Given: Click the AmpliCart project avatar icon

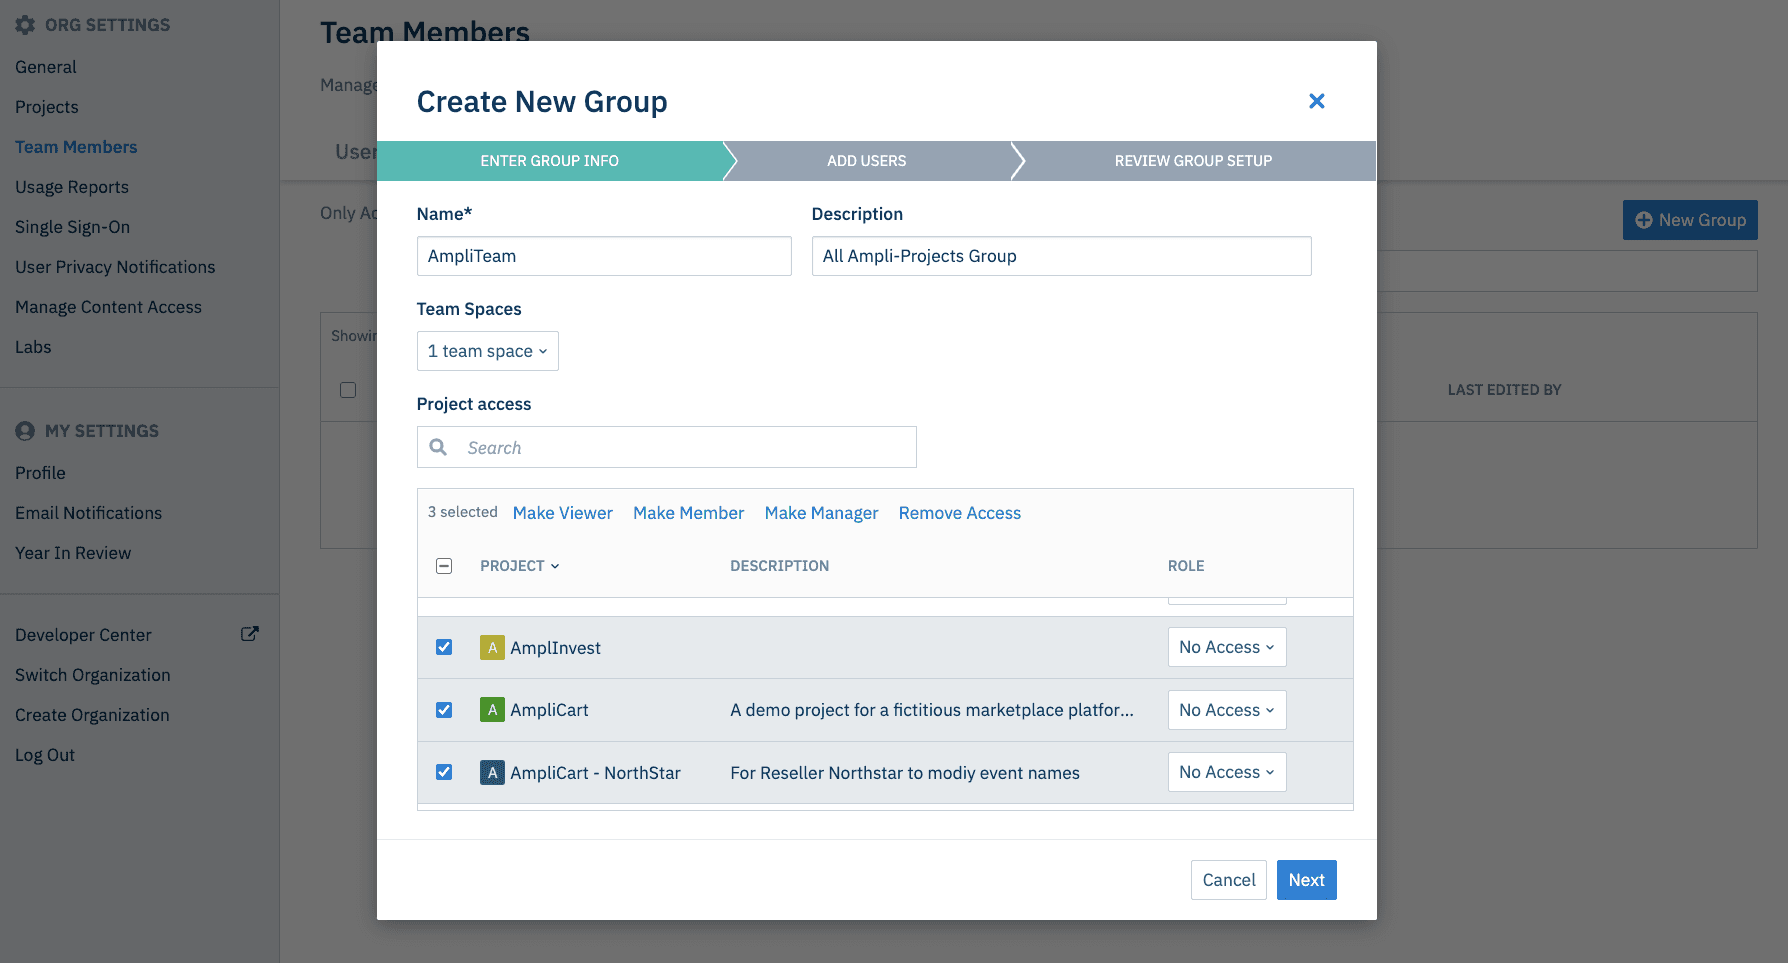Looking at the screenshot, I should coord(492,710).
